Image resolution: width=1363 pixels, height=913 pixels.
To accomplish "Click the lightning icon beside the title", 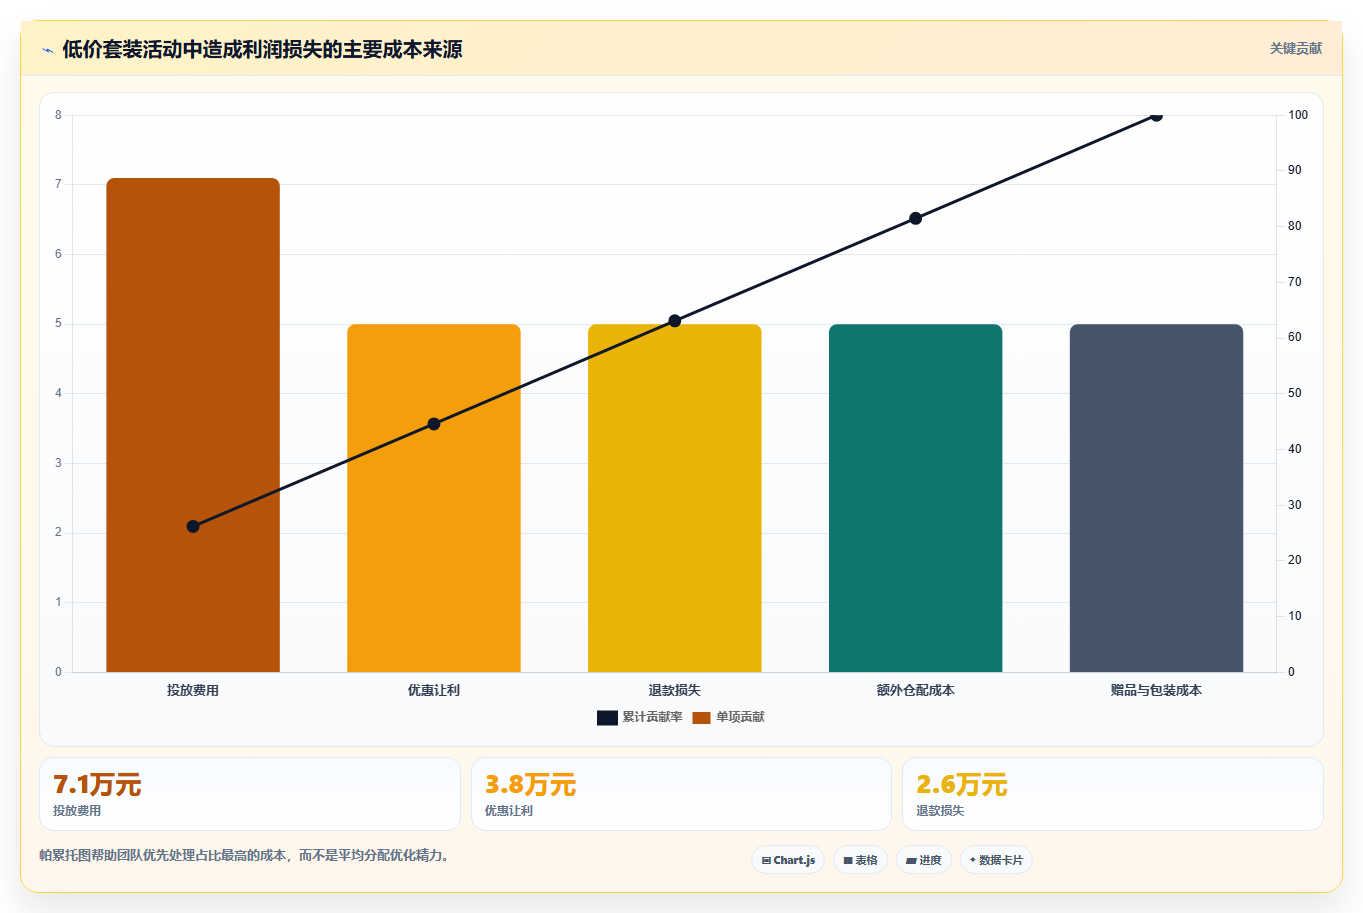I will pos(47,50).
